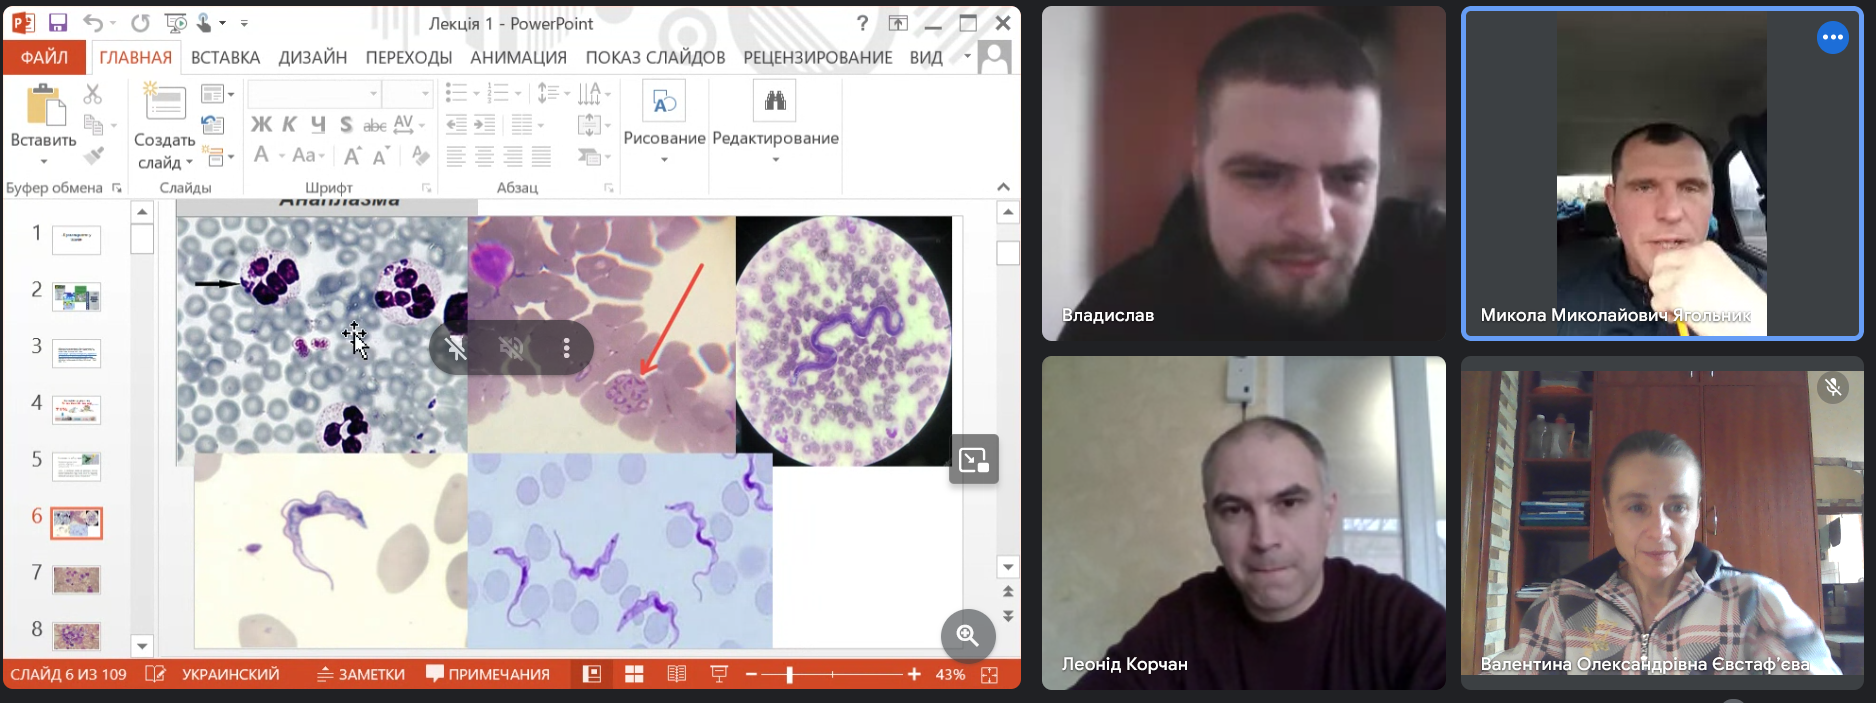Image resolution: width=1876 pixels, height=703 pixels.
Task: Click the binoculars Редактирование icon
Action: point(775,101)
